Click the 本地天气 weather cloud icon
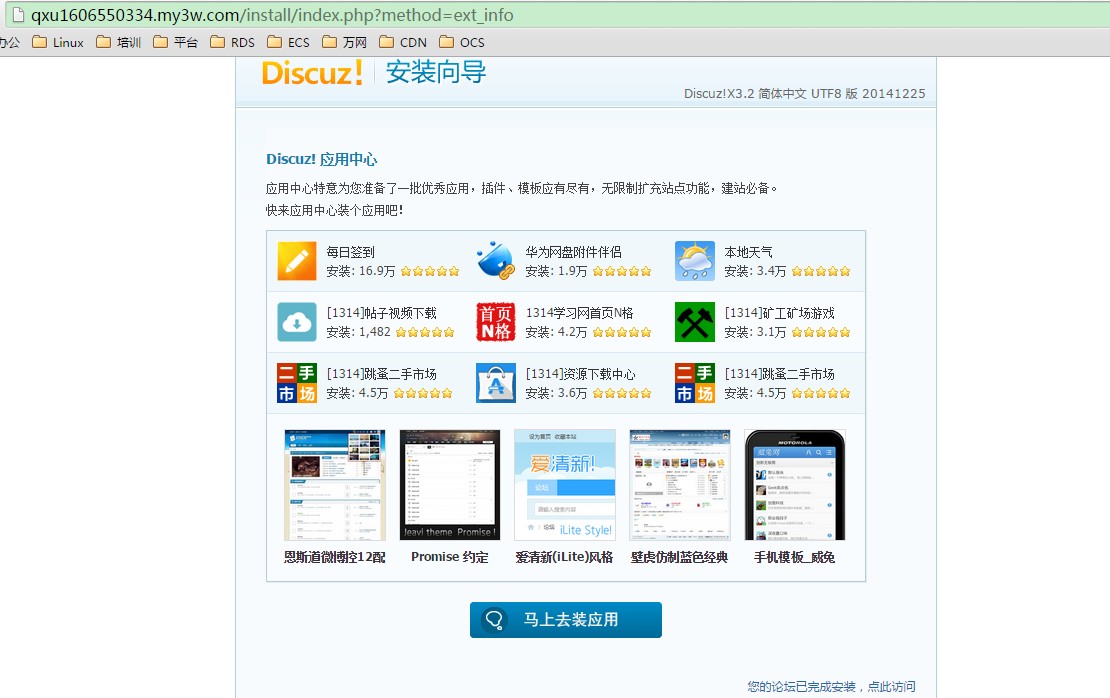Image resolution: width=1110 pixels, height=698 pixels. tap(694, 261)
